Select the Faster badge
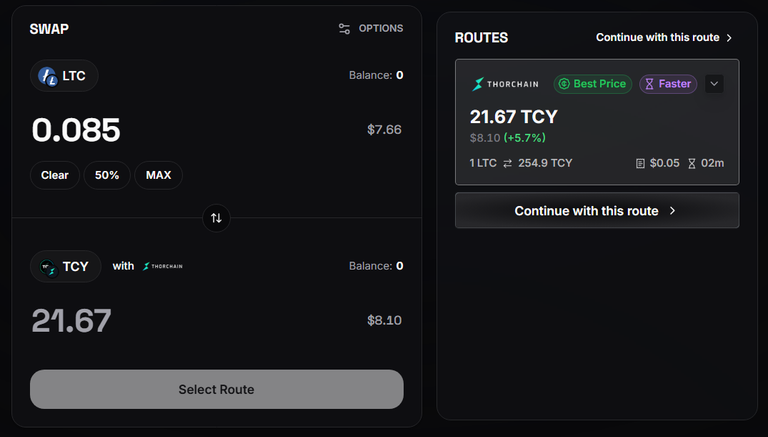The height and width of the screenshot is (437, 768). [x=668, y=84]
